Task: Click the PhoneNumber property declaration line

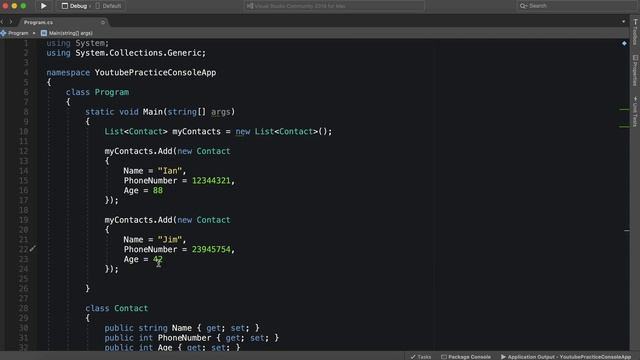Action: [192, 338]
